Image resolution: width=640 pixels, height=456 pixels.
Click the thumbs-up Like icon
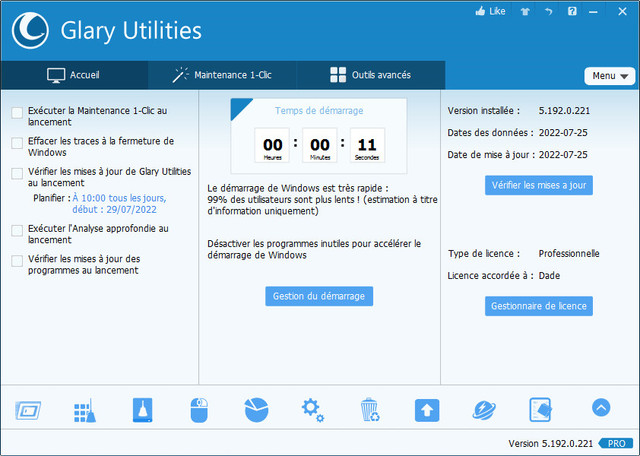click(x=480, y=11)
